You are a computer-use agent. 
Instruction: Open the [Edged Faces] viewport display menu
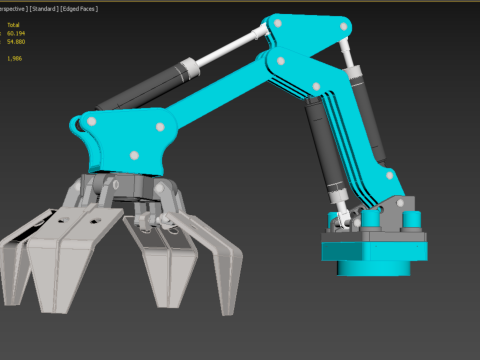pyautogui.click(x=79, y=9)
